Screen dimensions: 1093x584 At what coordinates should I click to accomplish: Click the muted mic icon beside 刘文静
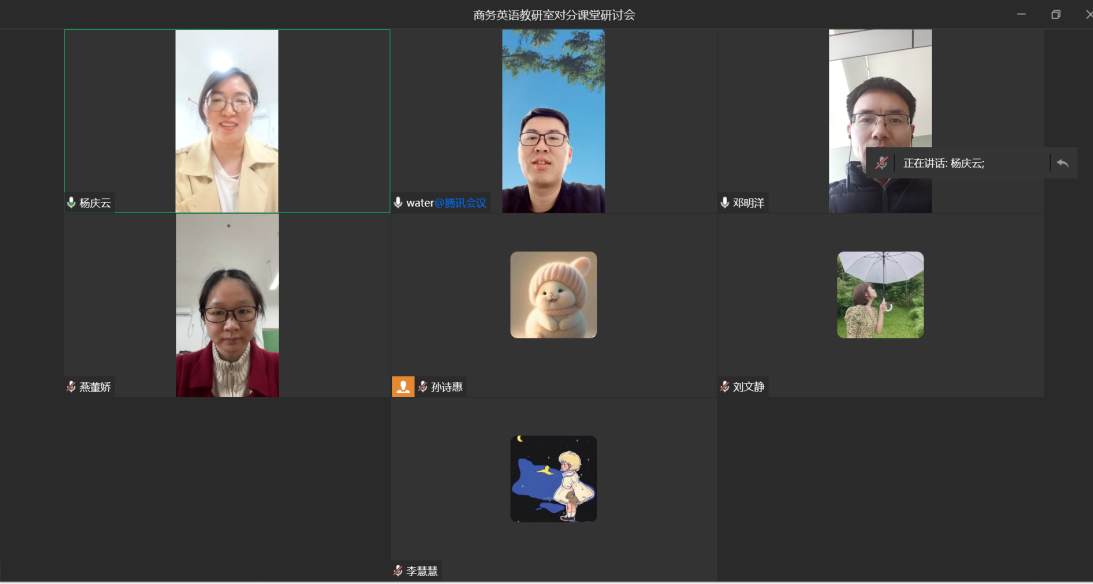[725, 387]
